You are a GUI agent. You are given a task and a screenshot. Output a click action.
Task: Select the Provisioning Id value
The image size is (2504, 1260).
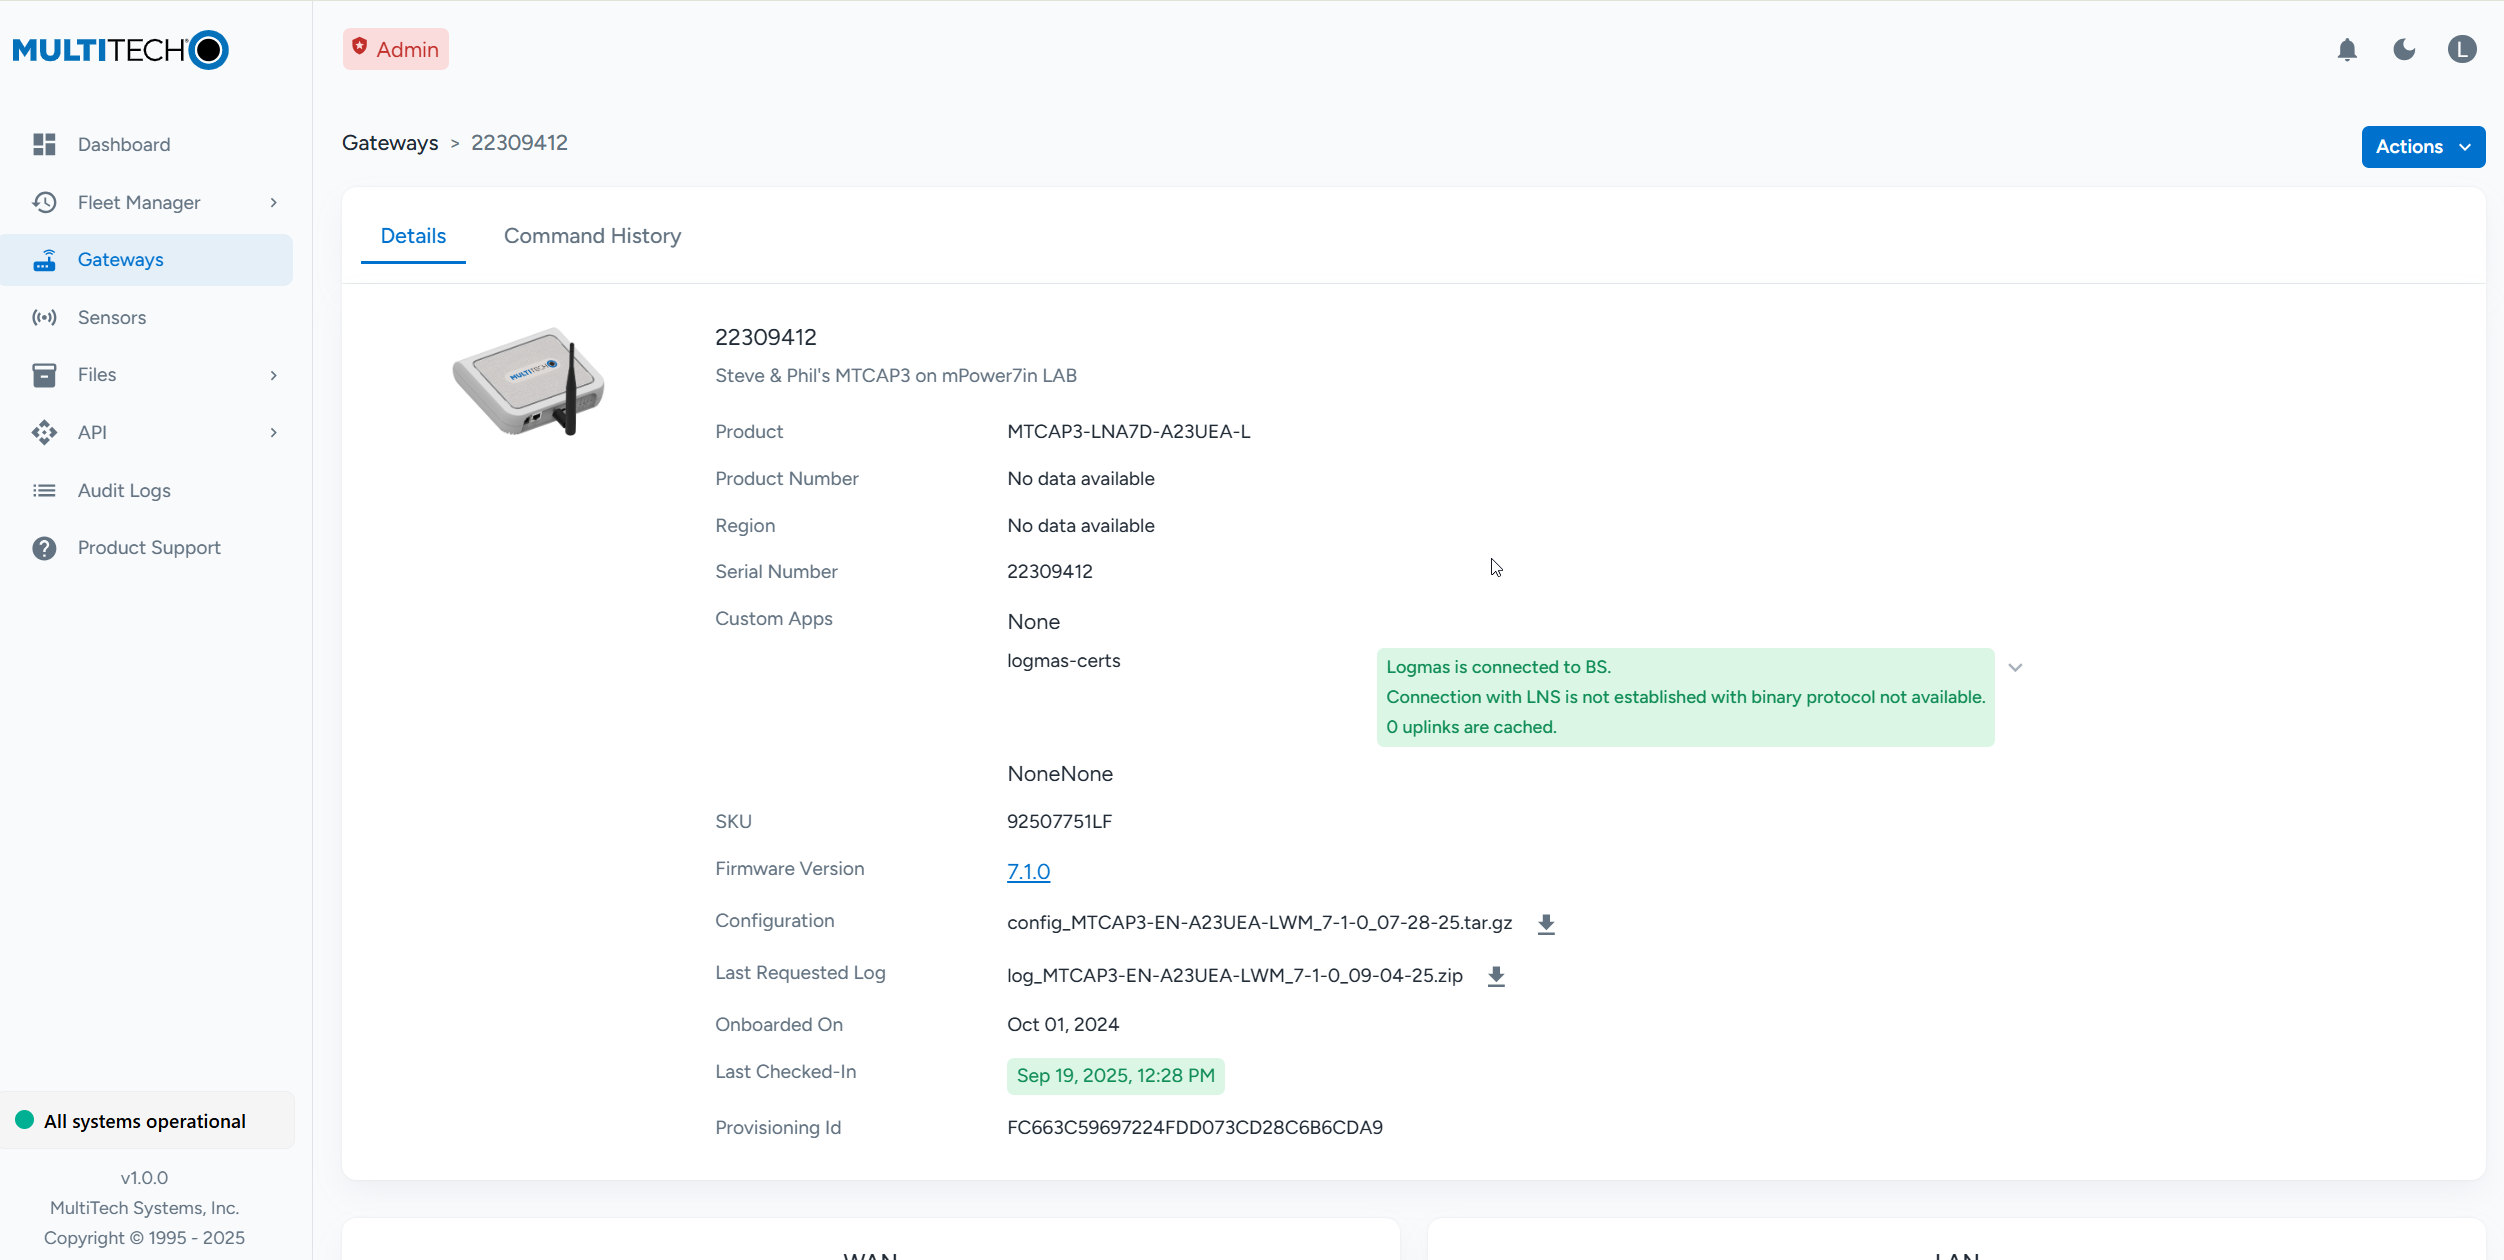click(x=1194, y=1128)
